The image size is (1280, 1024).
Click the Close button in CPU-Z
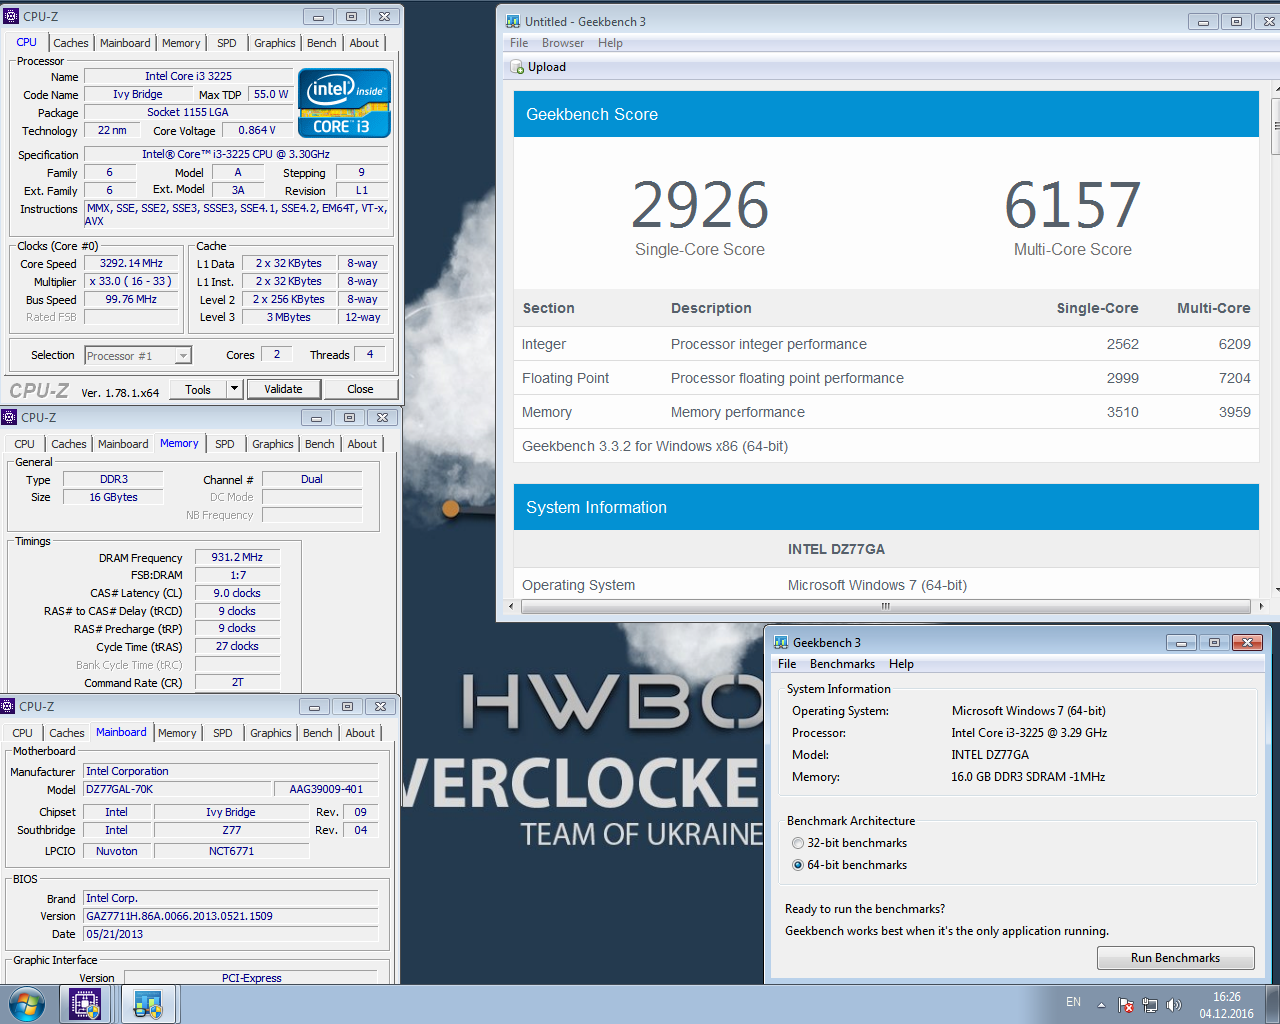(360, 389)
